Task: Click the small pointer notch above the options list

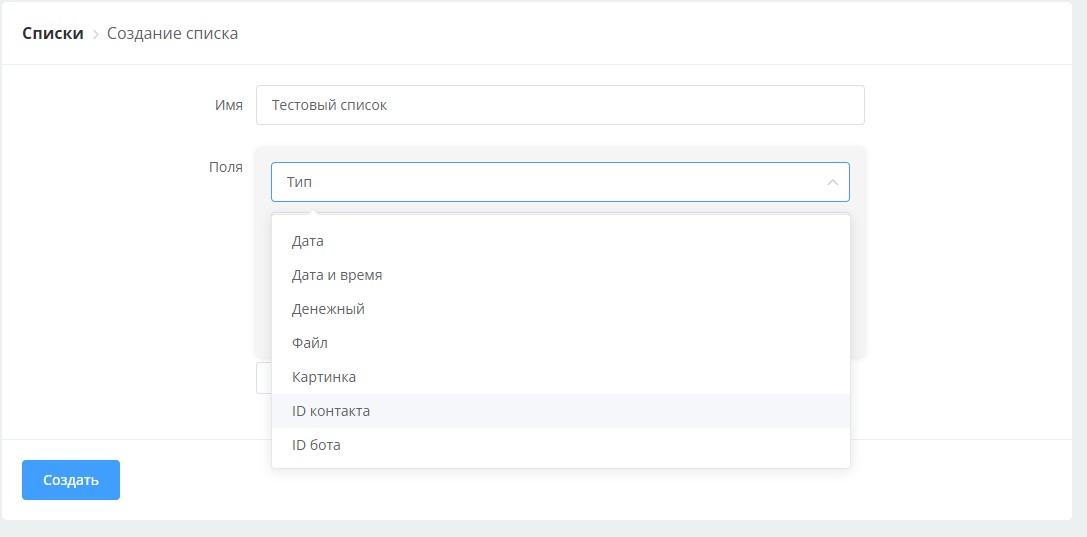Action: 313,212
